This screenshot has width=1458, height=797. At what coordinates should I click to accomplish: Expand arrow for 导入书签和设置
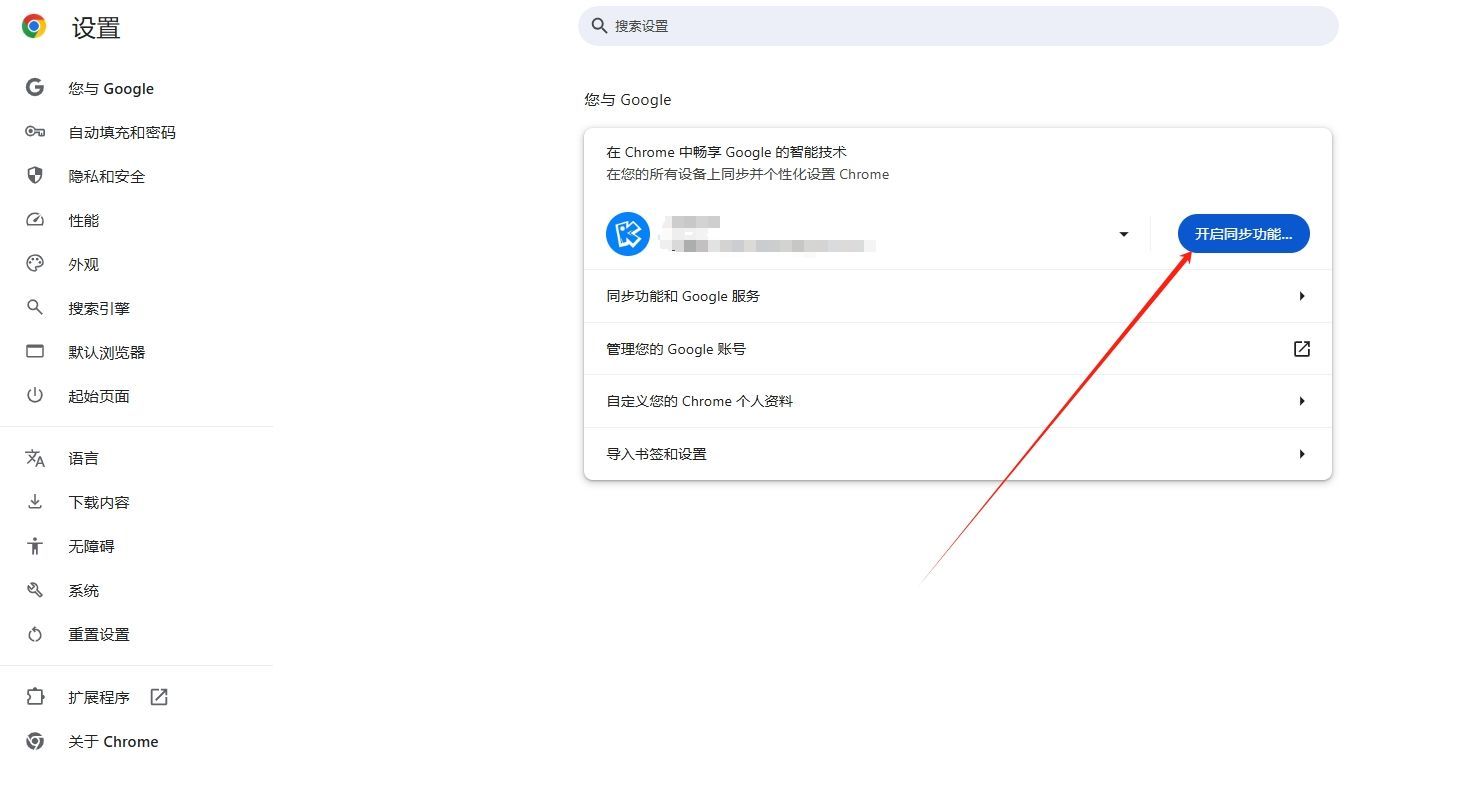point(1302,454)
